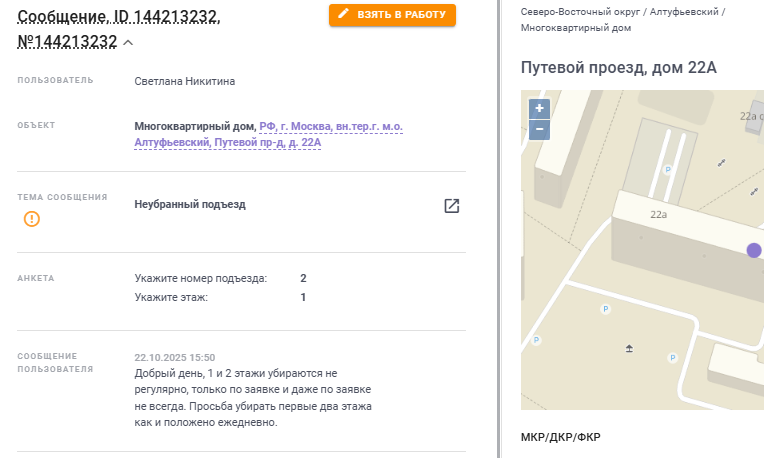Collapse the message ID header chevron
This screenshot has width=764, height=458.
click(128, 42)
